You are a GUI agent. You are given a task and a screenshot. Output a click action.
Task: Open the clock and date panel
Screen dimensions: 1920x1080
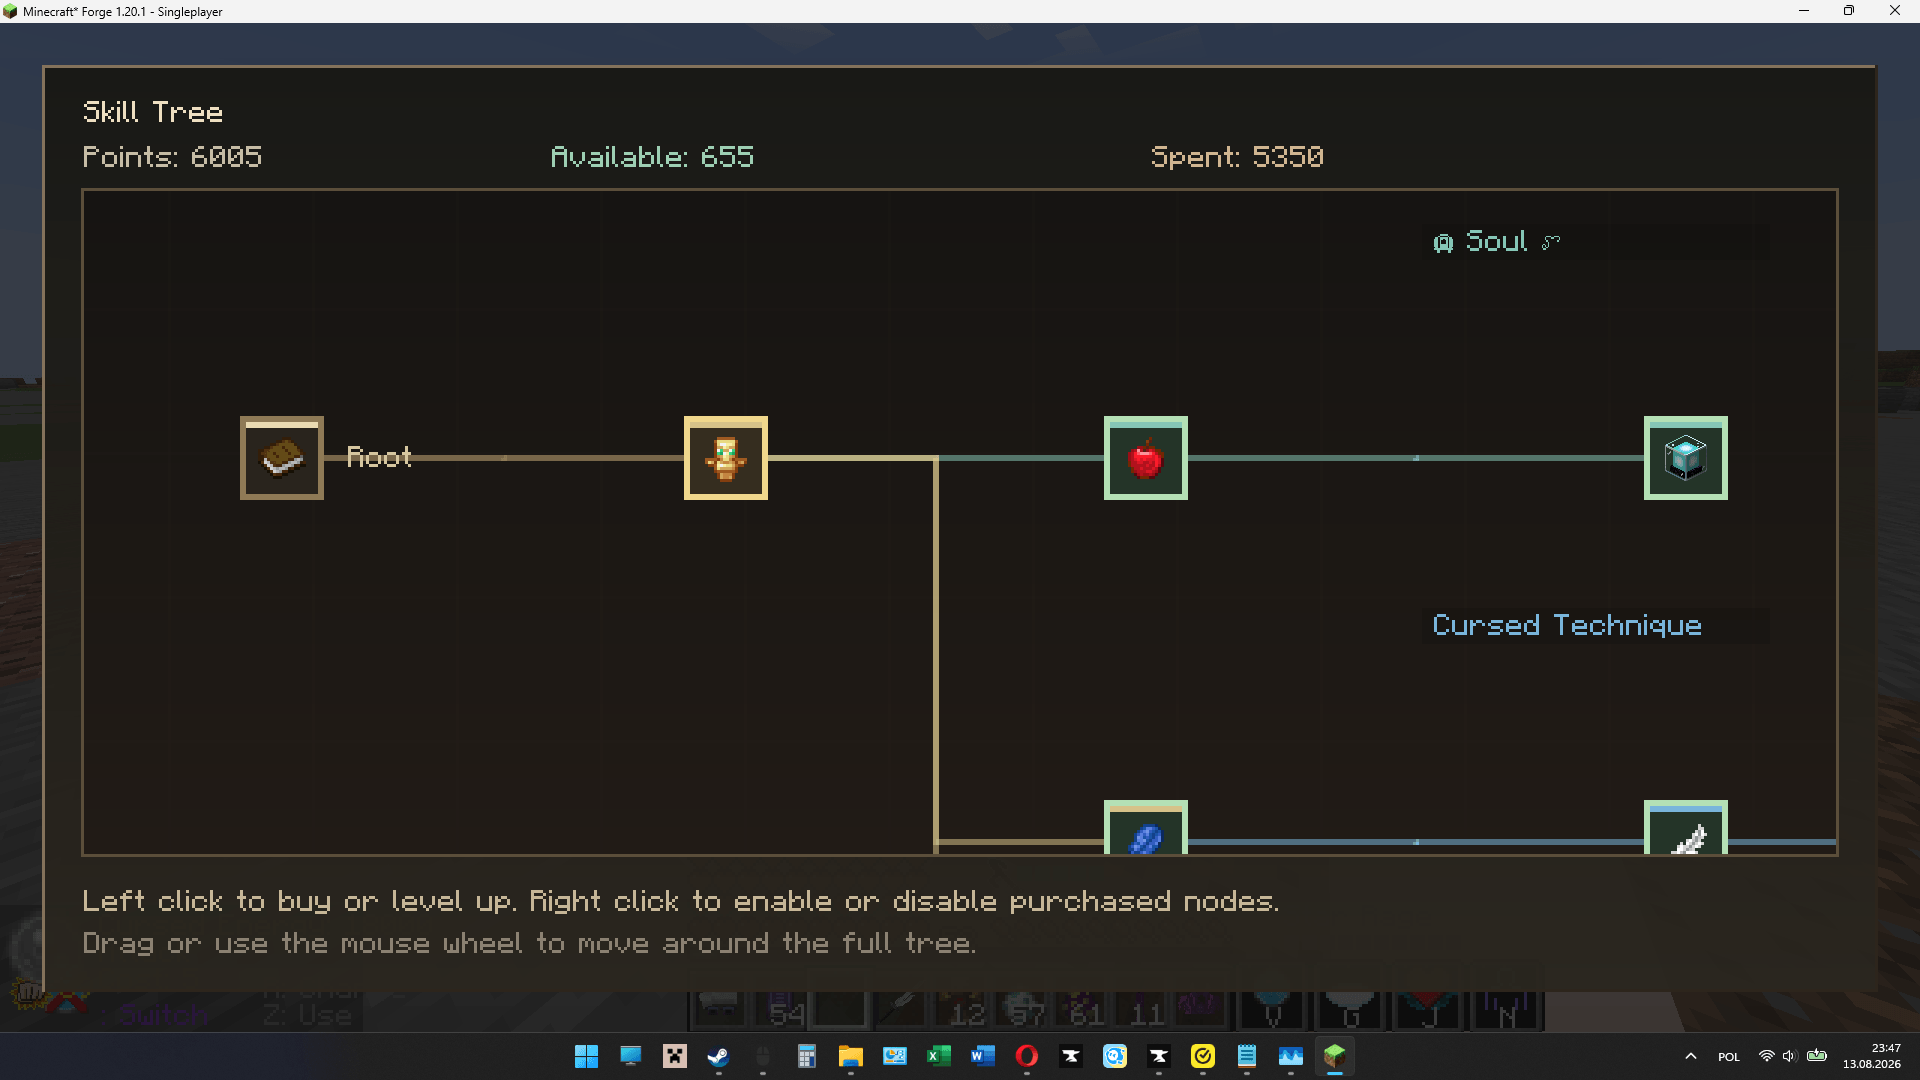point(1873,1056)
